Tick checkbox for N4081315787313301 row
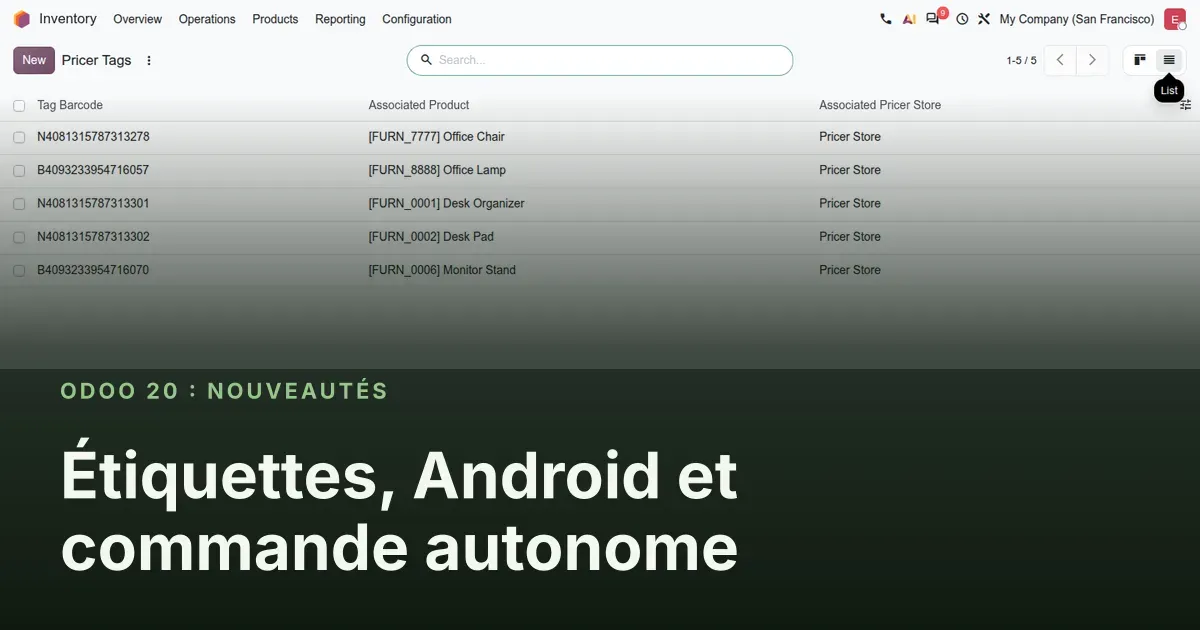 coord(19,204)
